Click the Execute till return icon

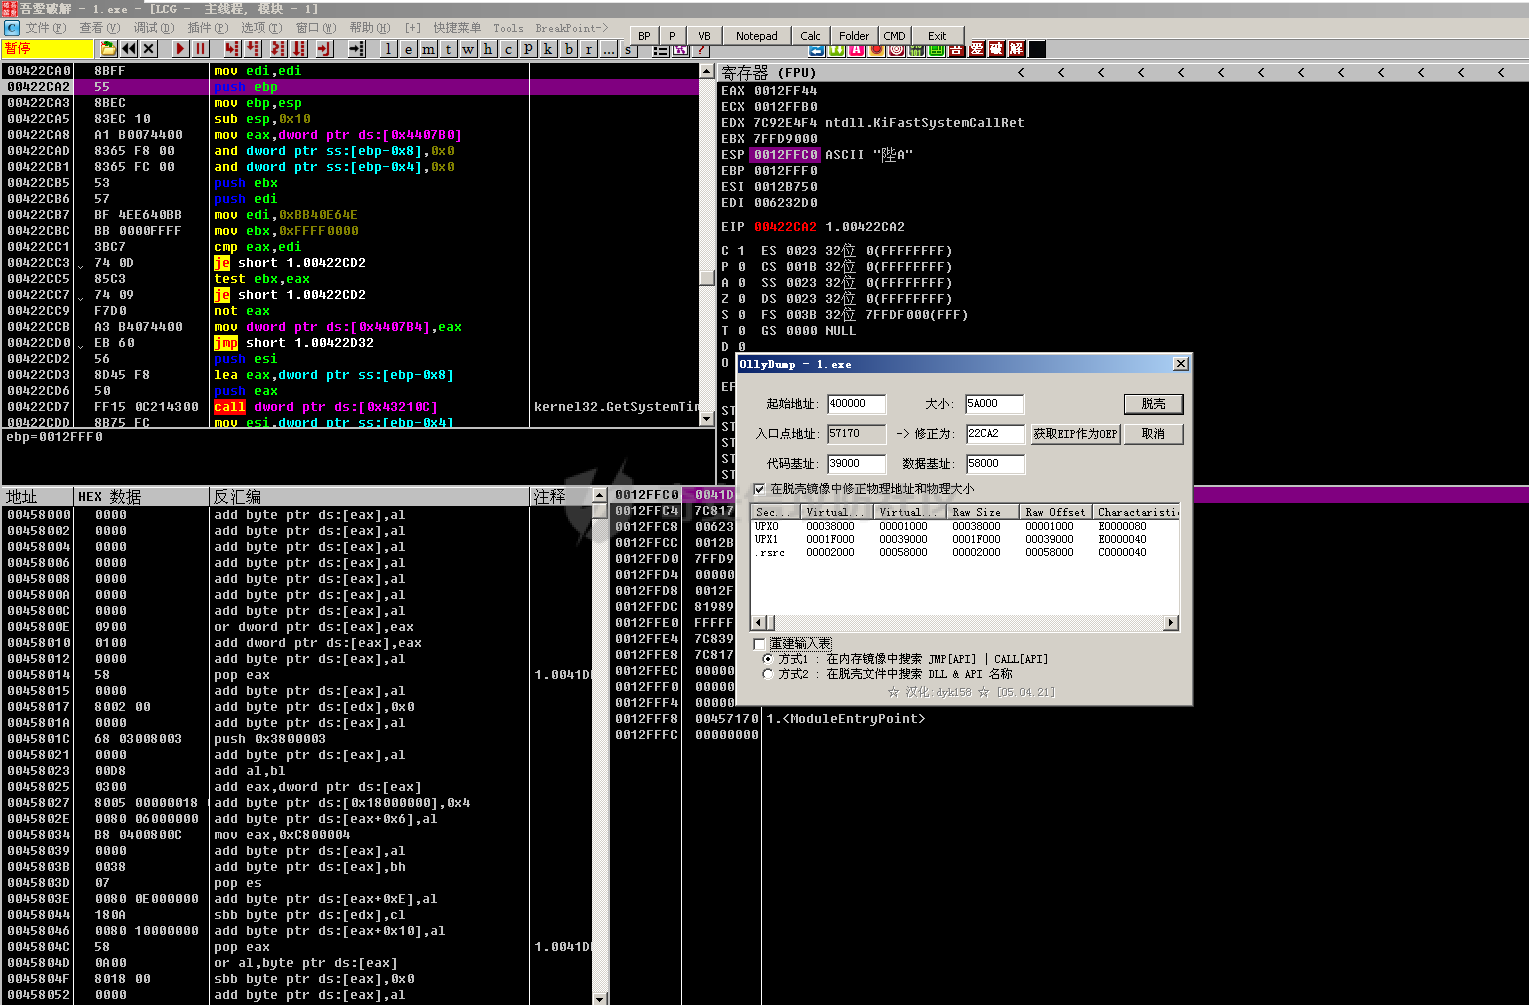click(324, 48)
